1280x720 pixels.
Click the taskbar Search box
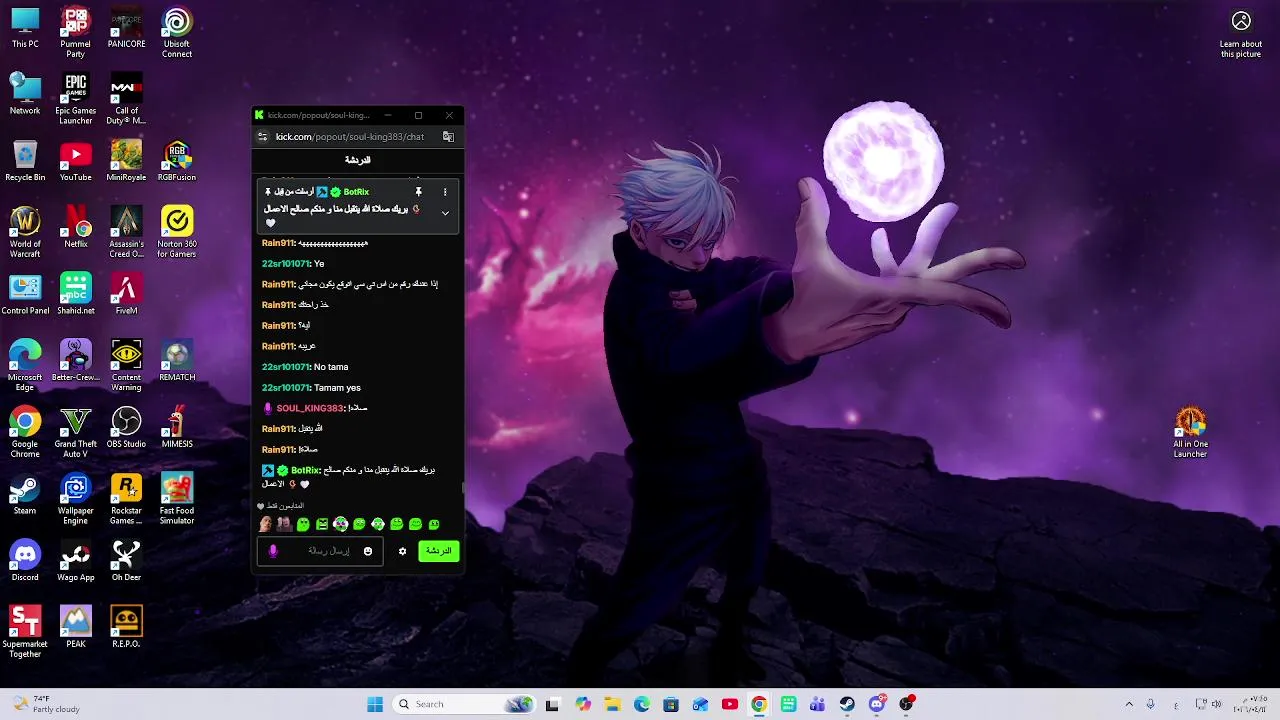click(465, 704)
